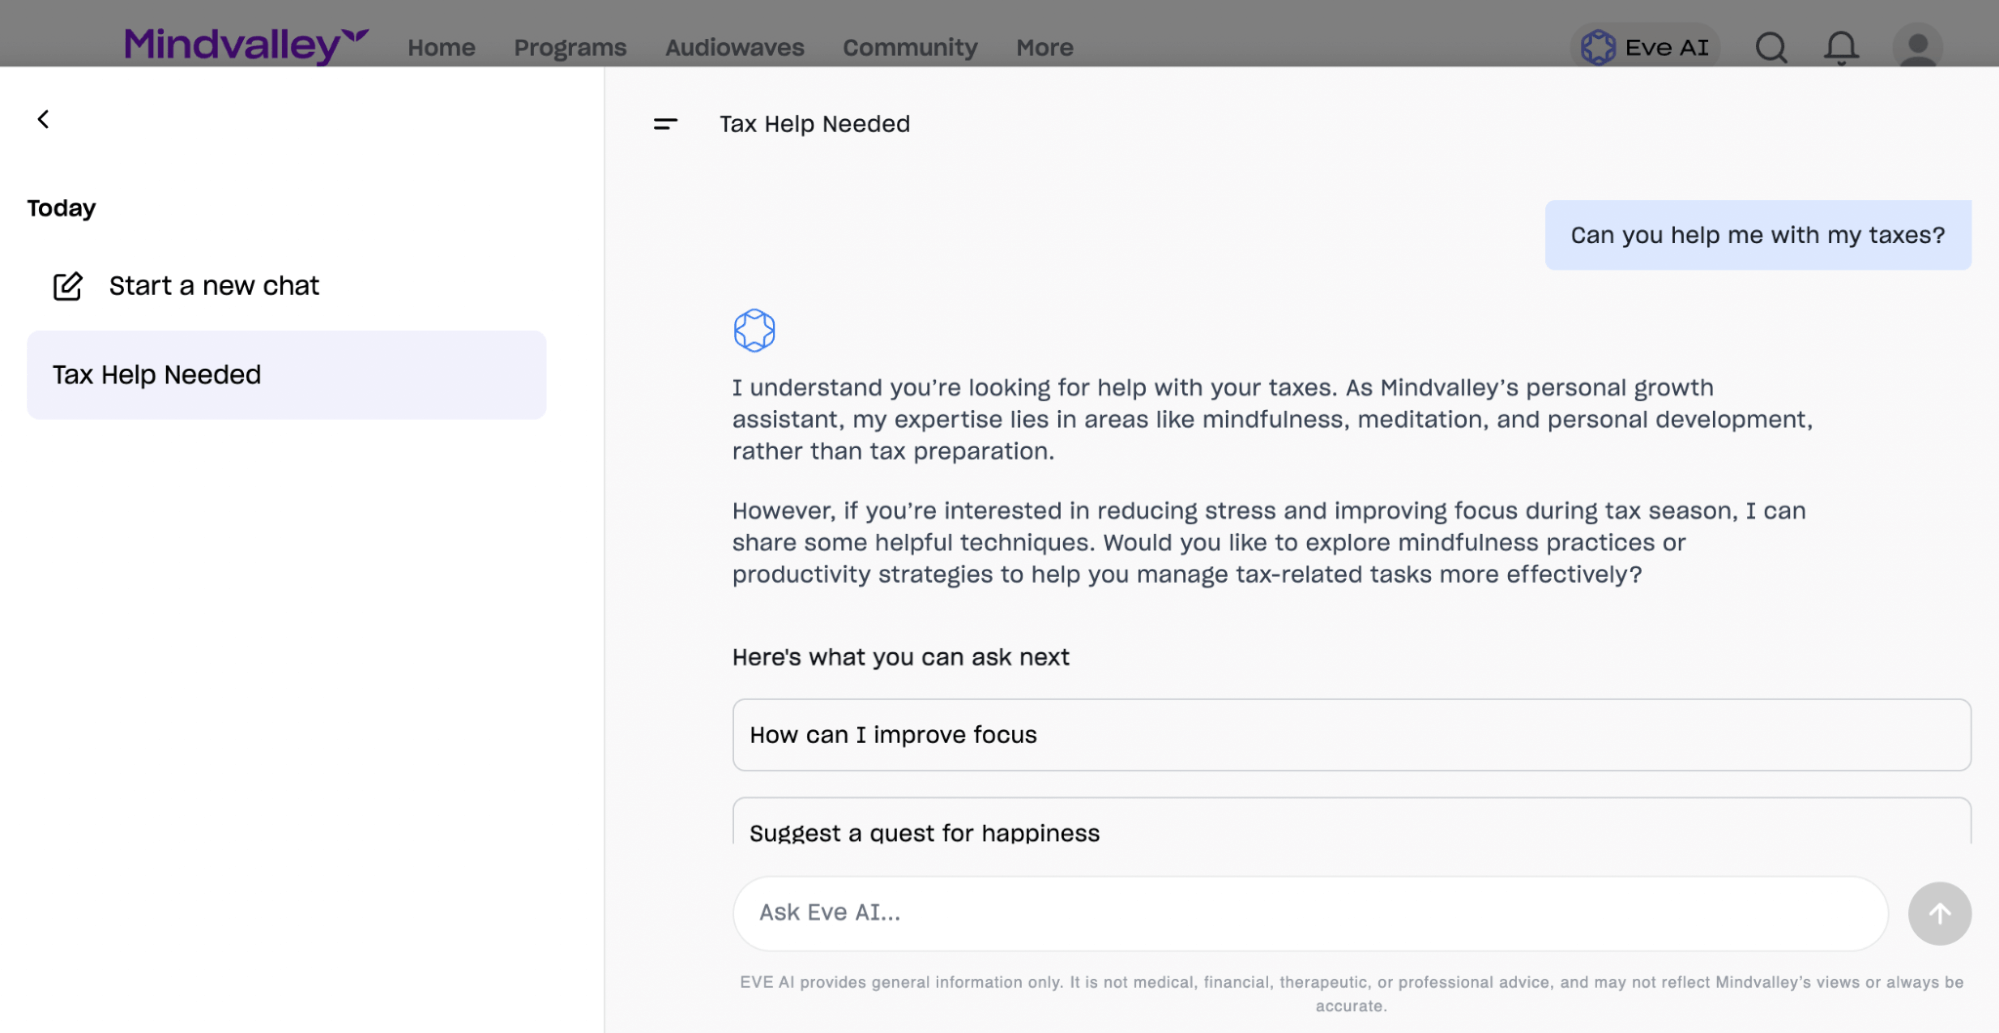Open the profile avatar menu

coord(1916,47)
